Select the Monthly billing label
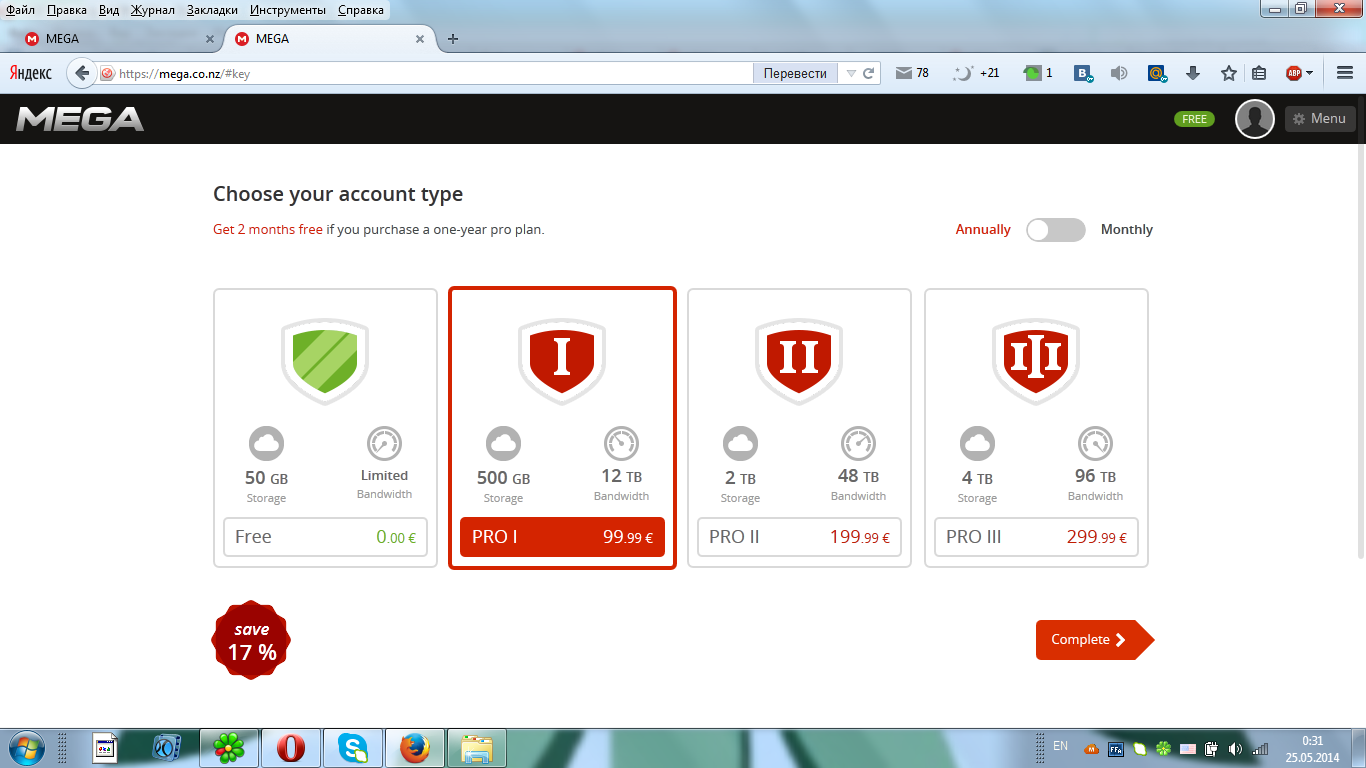Viewport: 1366px width, 768px height. point(1127,230)
